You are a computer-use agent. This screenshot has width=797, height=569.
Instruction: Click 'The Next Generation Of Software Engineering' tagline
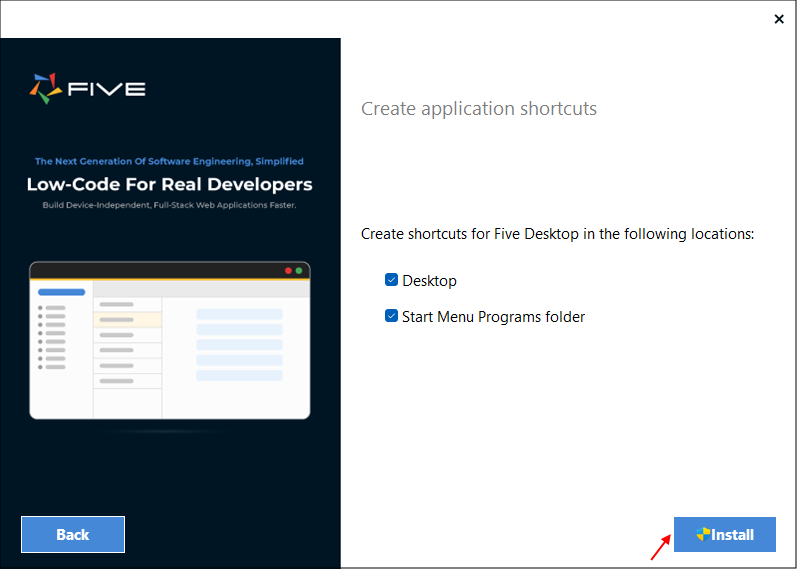click(x=169, y=161)
